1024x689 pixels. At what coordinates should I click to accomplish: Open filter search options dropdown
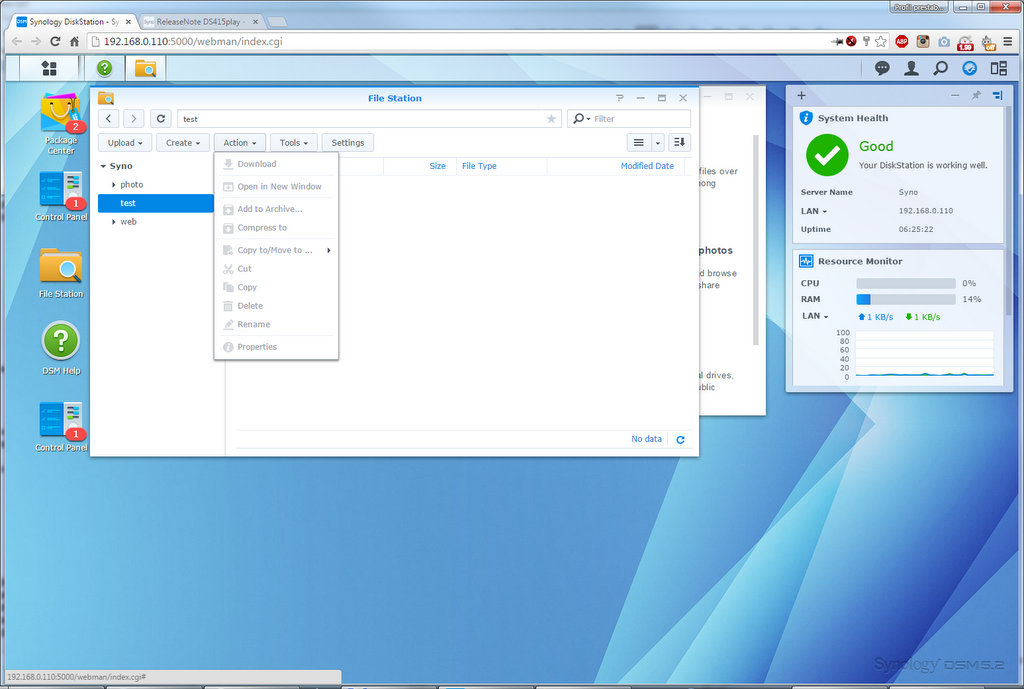[581, 119]
